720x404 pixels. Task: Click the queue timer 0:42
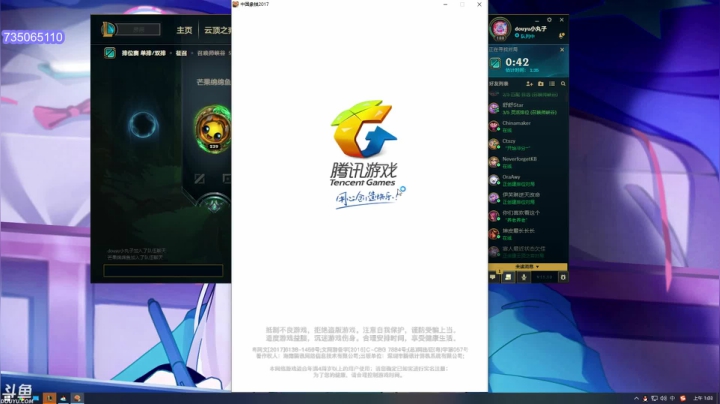click(x=517, y=62)
